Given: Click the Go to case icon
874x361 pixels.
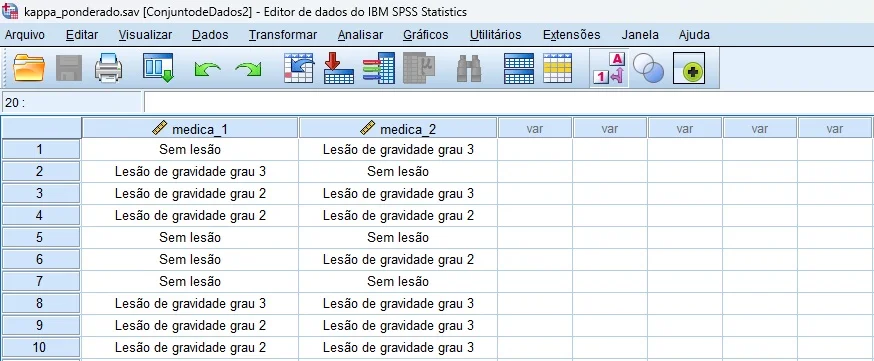Looking at the screenshot, I should pyautogui.click(x=299, y=69).
